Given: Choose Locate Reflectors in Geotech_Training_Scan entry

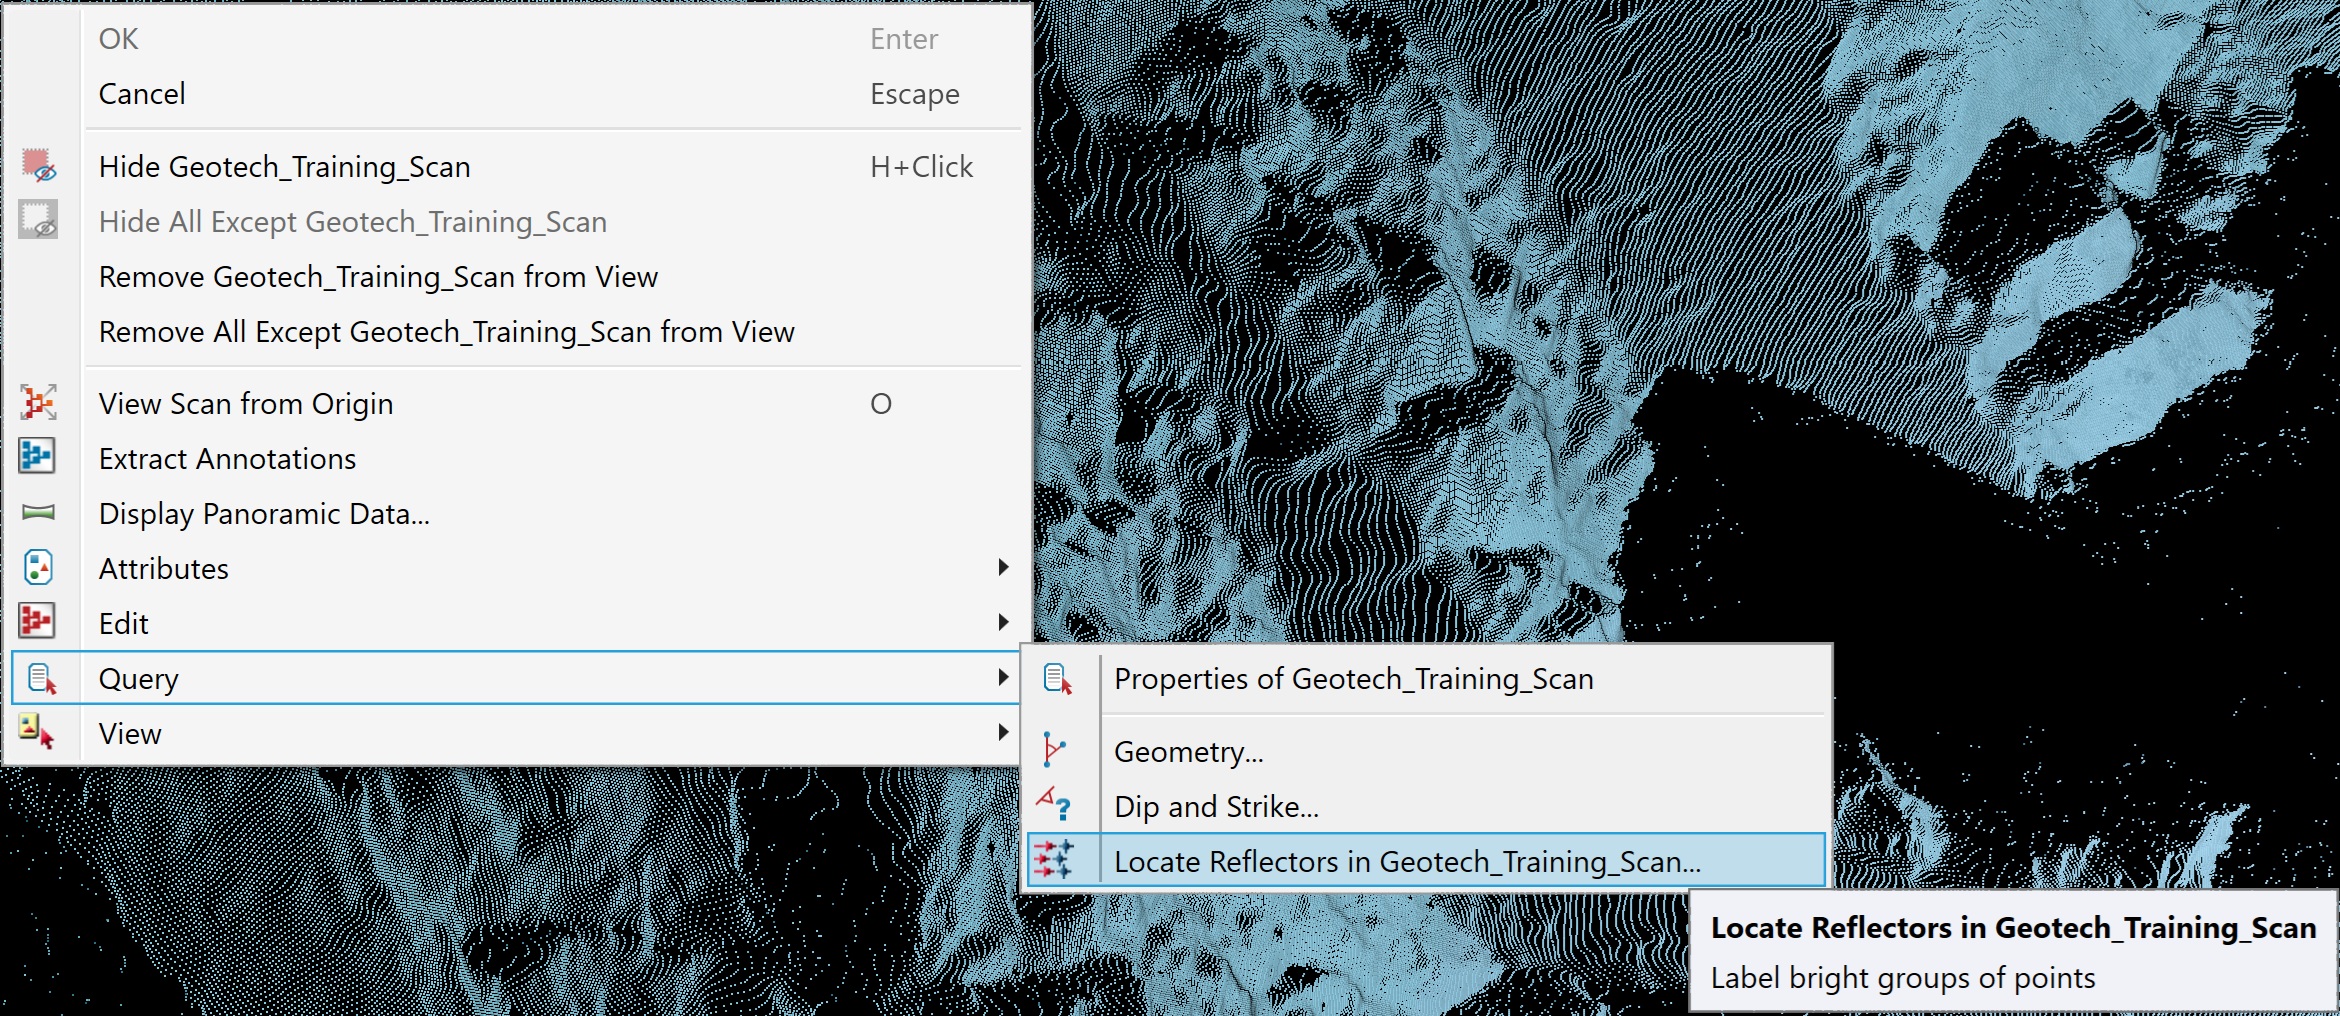Looking at the screenshot, I should pos(1427,861).
